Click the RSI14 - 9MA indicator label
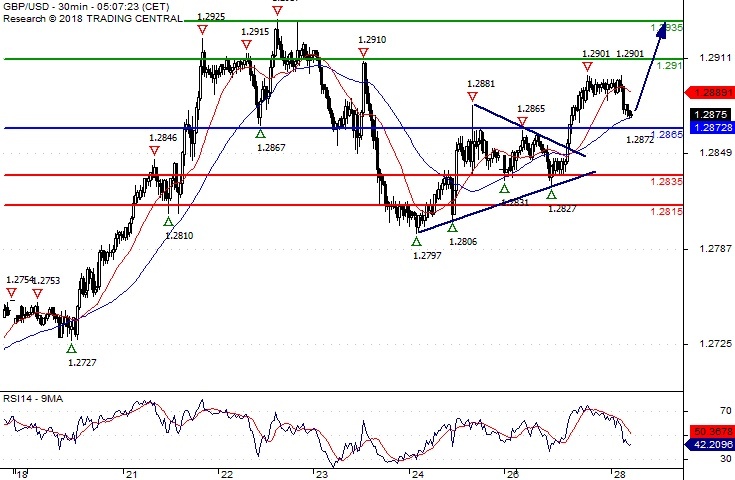 tap(33, 398)
